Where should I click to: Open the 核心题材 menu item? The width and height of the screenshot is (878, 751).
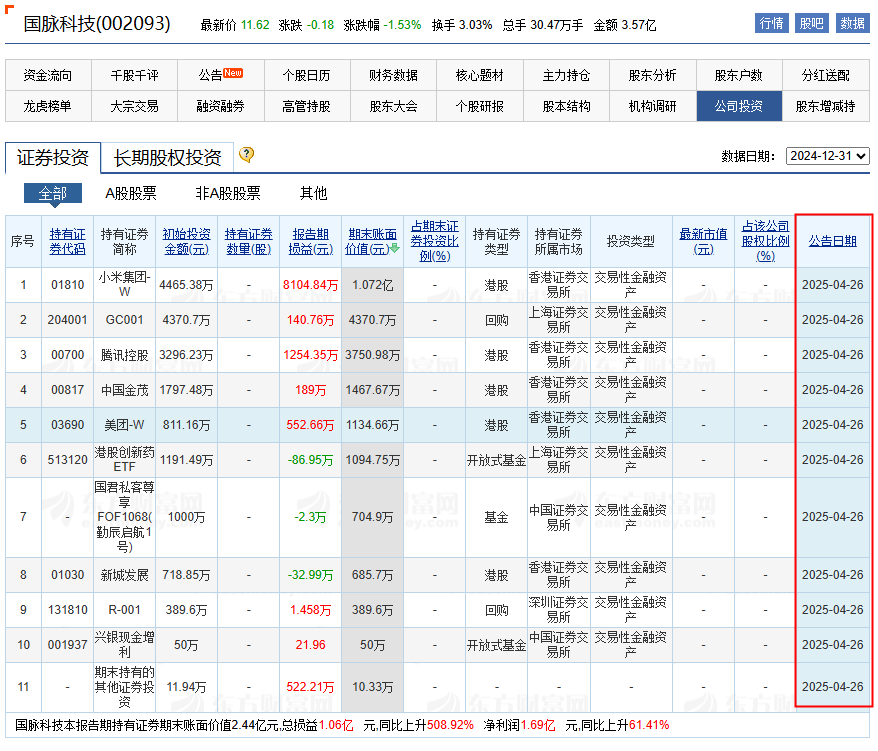480,76
